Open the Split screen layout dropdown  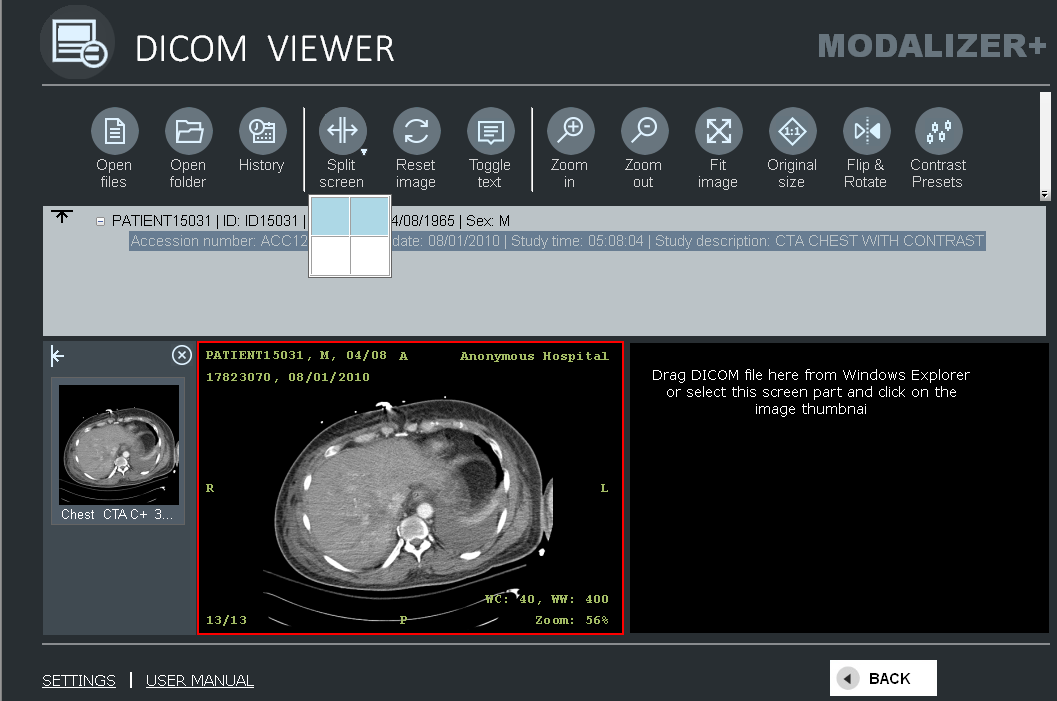pos(363,153)
